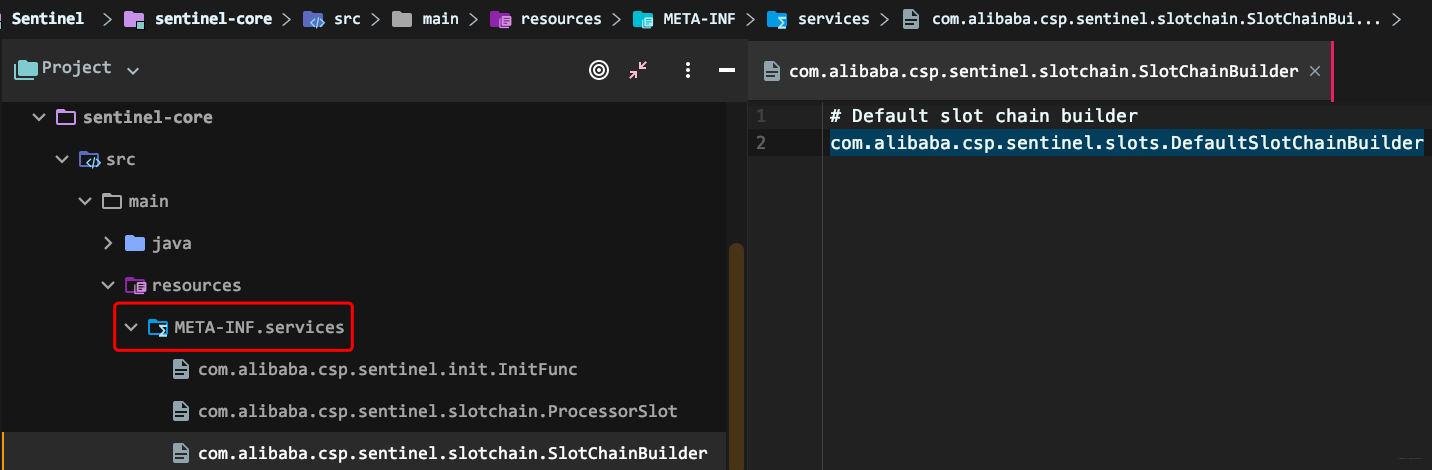Open com.alibaba.csp.sentinel.init.InitFunc file
The image size is (1432, 470).
click(x=388, y=369)
